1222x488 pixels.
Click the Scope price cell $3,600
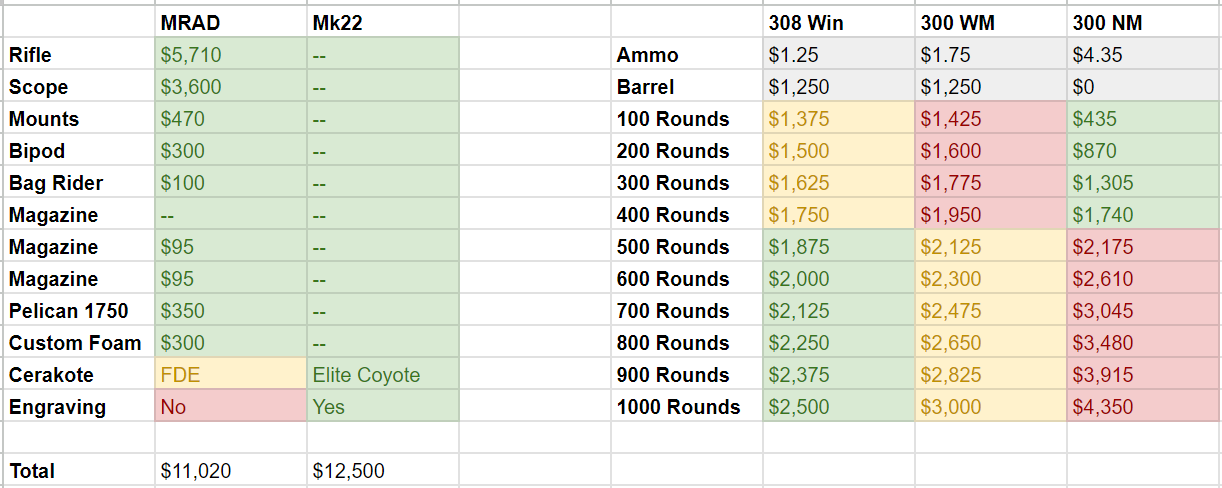[231, 87]
